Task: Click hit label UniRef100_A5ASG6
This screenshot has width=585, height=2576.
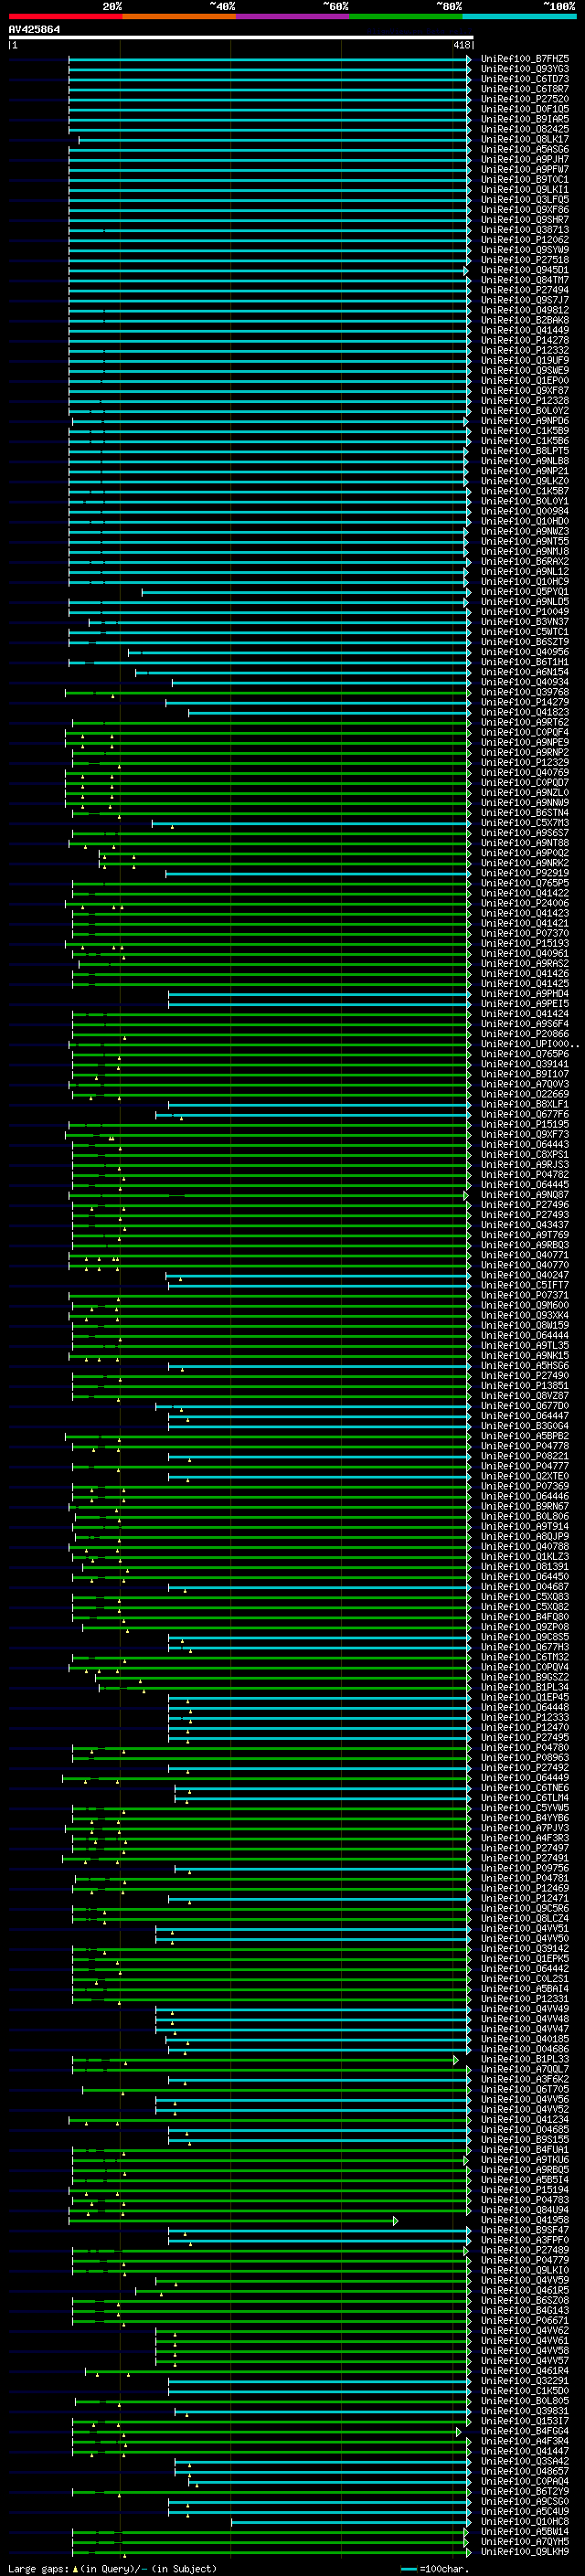Action: point(524,149)
